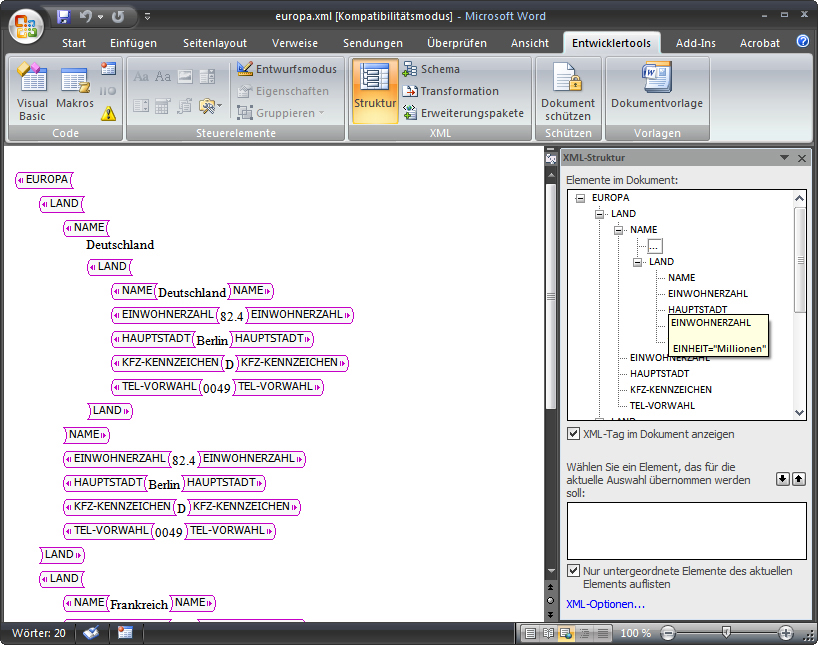Open the legacy tools control
818x645 pixels.
click(x=210, y=106)
